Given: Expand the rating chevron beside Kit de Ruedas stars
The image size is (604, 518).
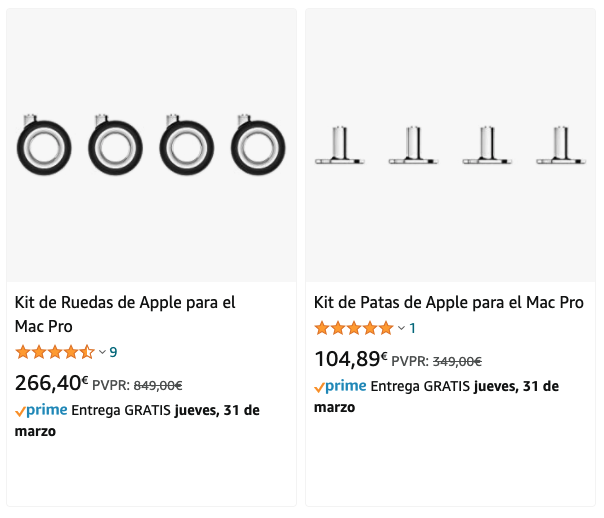Looking at the screenshot, I should 102,352.
